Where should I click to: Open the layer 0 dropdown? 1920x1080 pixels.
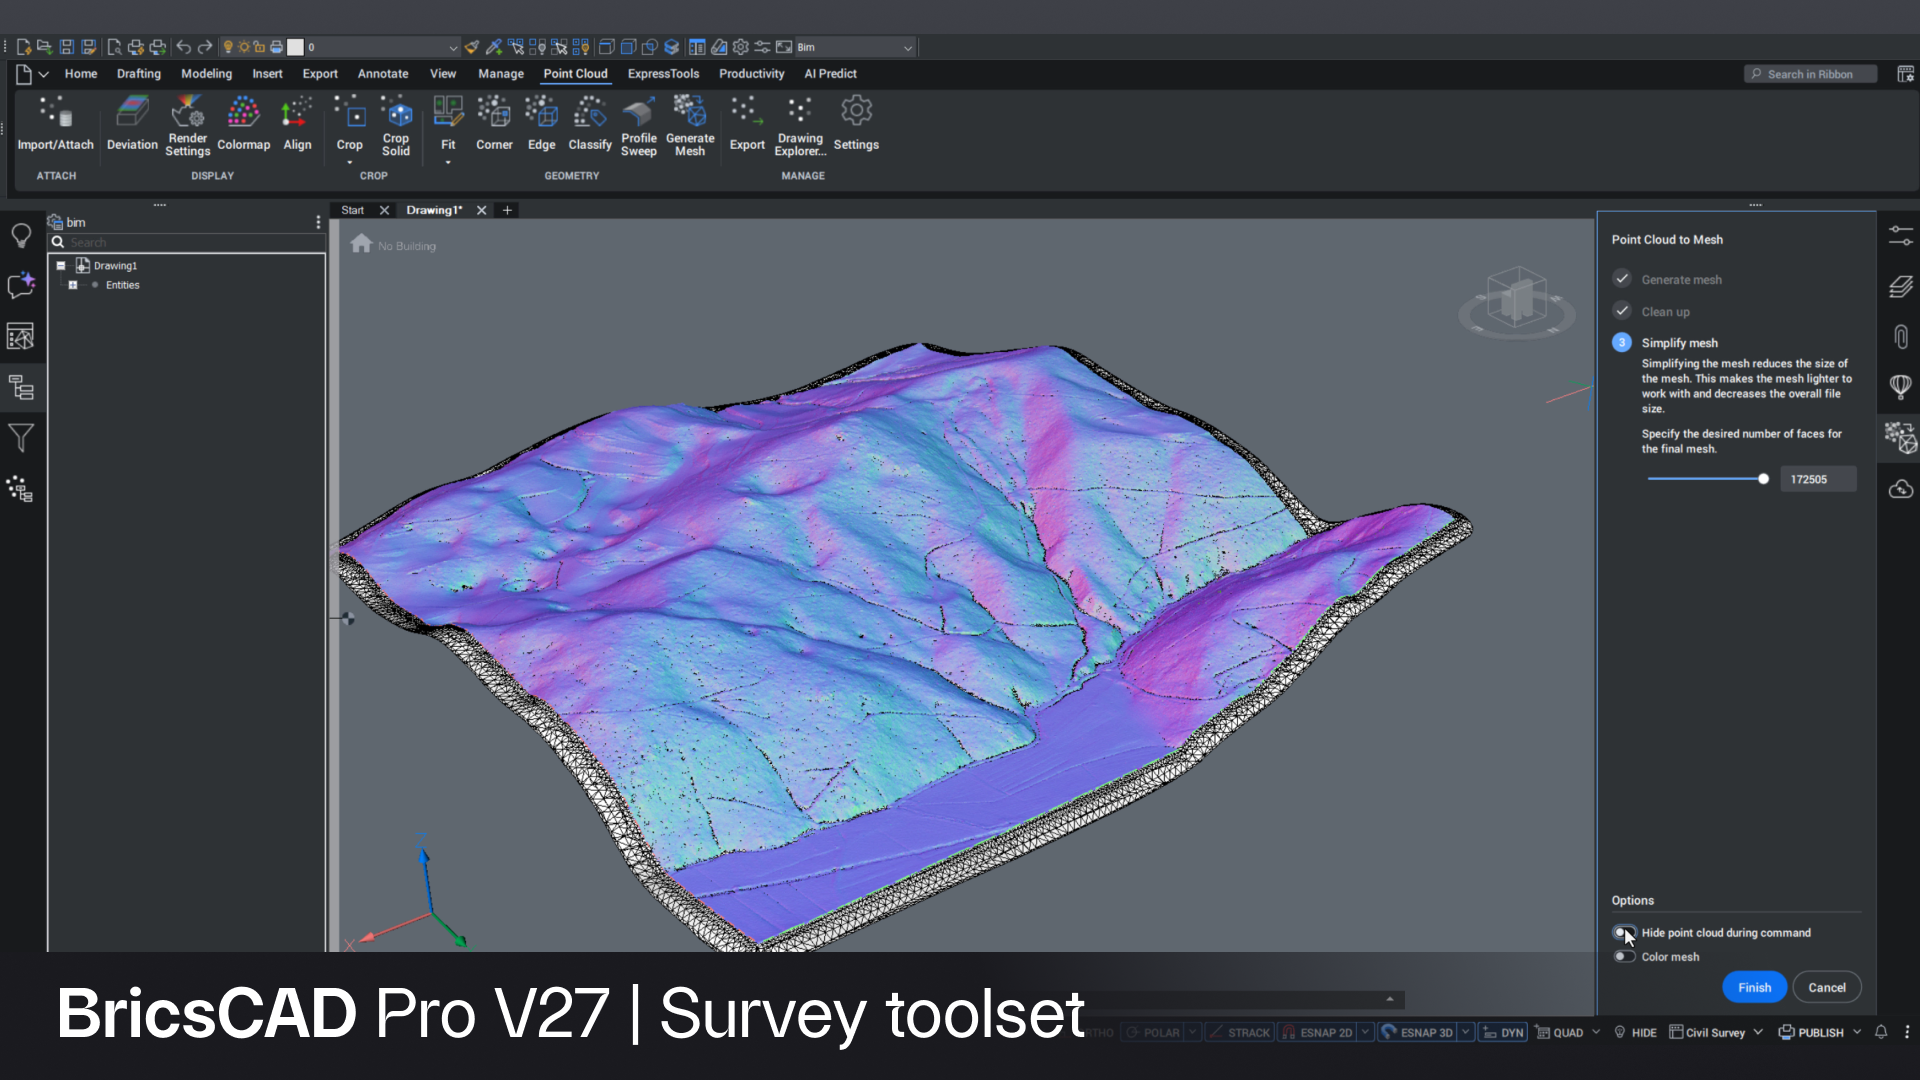pyautogui.click(x=382, y=47)
